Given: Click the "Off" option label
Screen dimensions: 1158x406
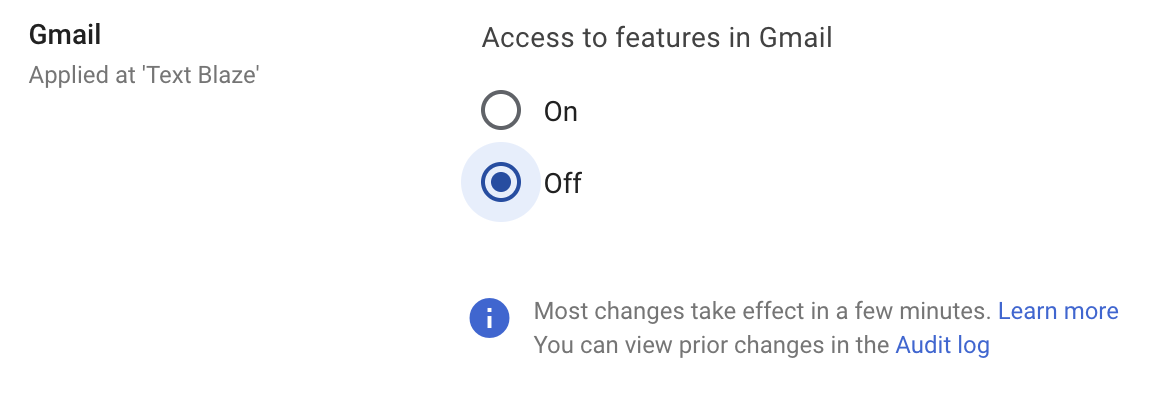Looking at the screenshot, I should point(563,184).
